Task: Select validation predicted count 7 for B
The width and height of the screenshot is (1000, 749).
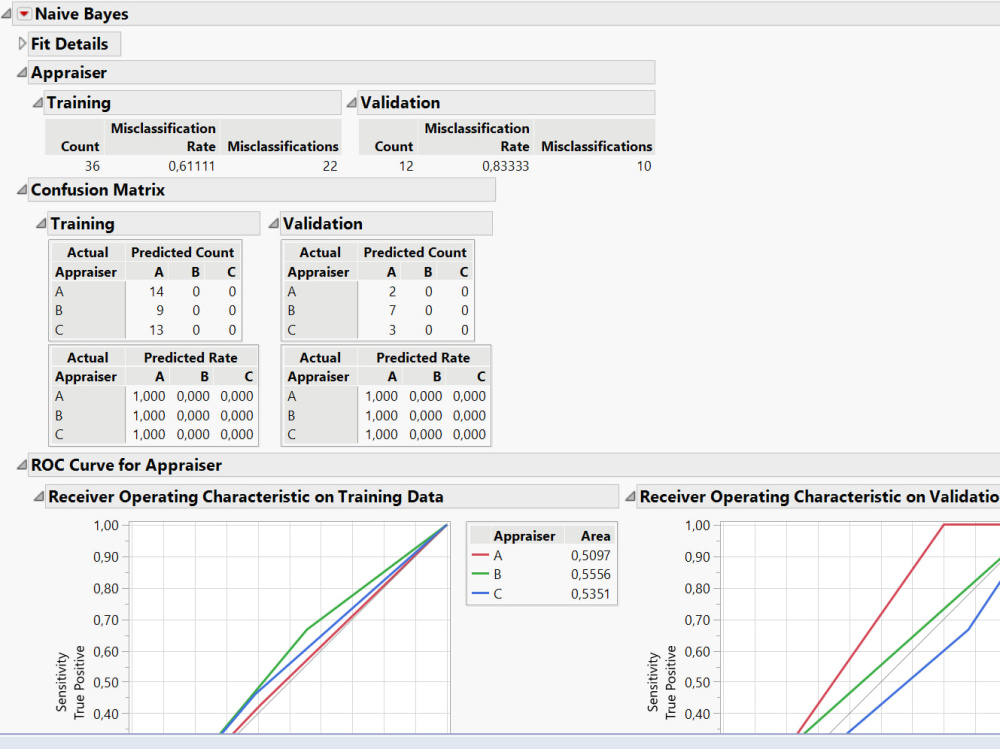Action: point(392,311)
